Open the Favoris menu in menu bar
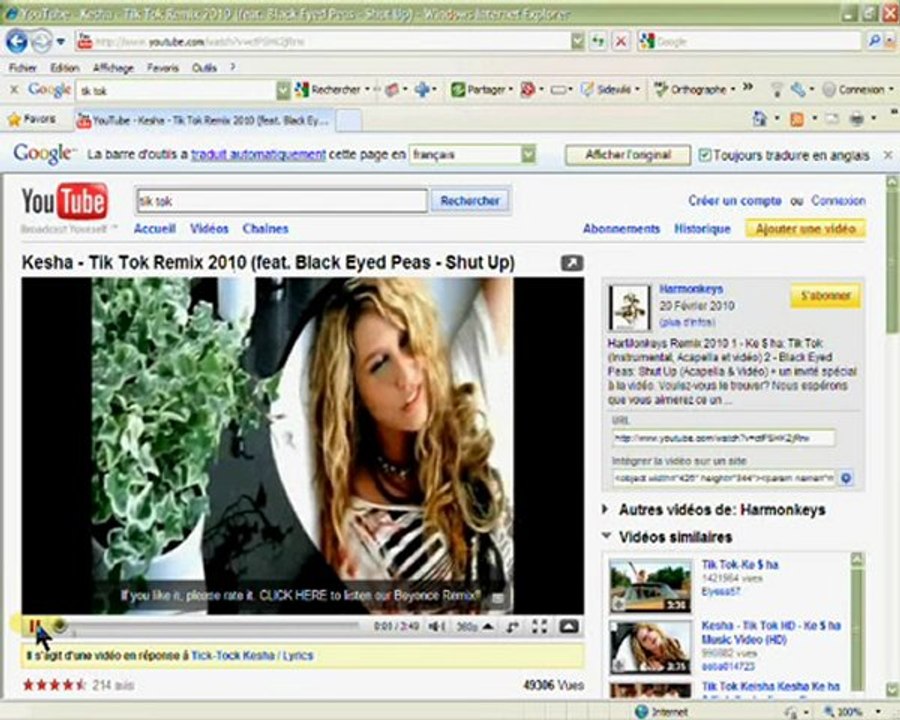The image size is (900, 720). tap(163, 68)
